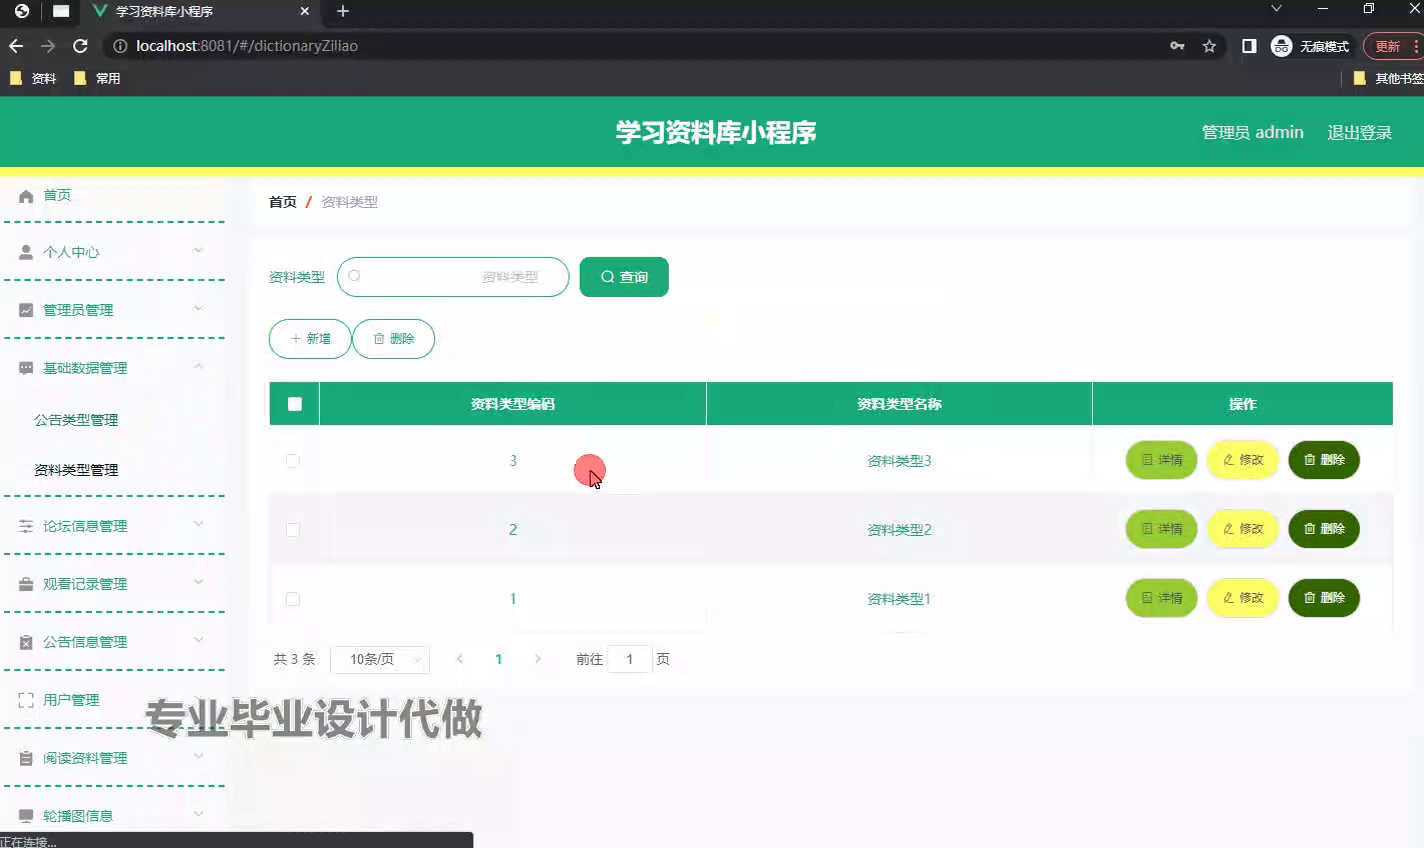The width and height of the screenshot is (1424, 848).
Task: Click the chat icon for 基础数据管理
Action: click(26, 368)
